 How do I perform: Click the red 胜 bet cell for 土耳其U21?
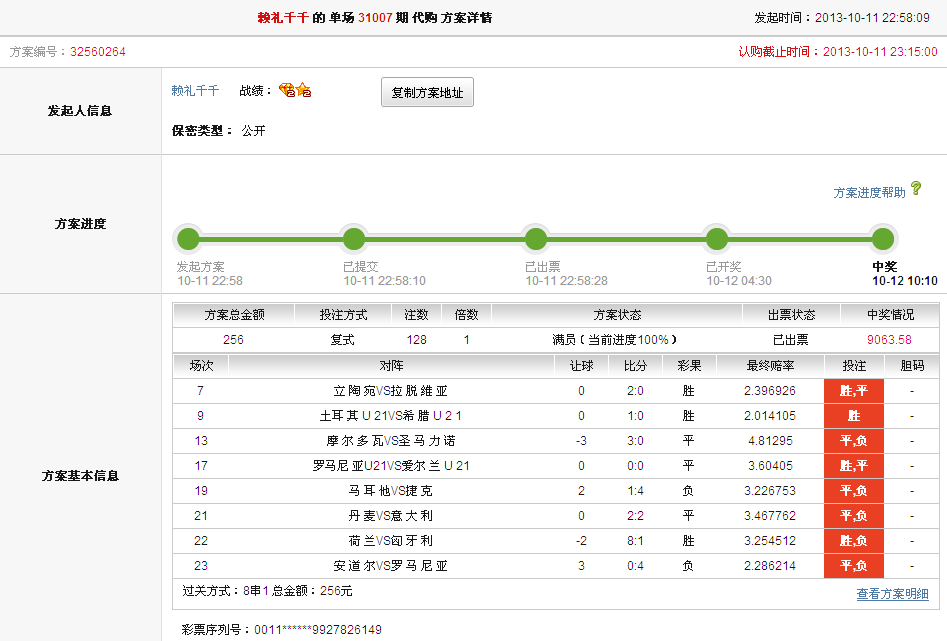853,416
